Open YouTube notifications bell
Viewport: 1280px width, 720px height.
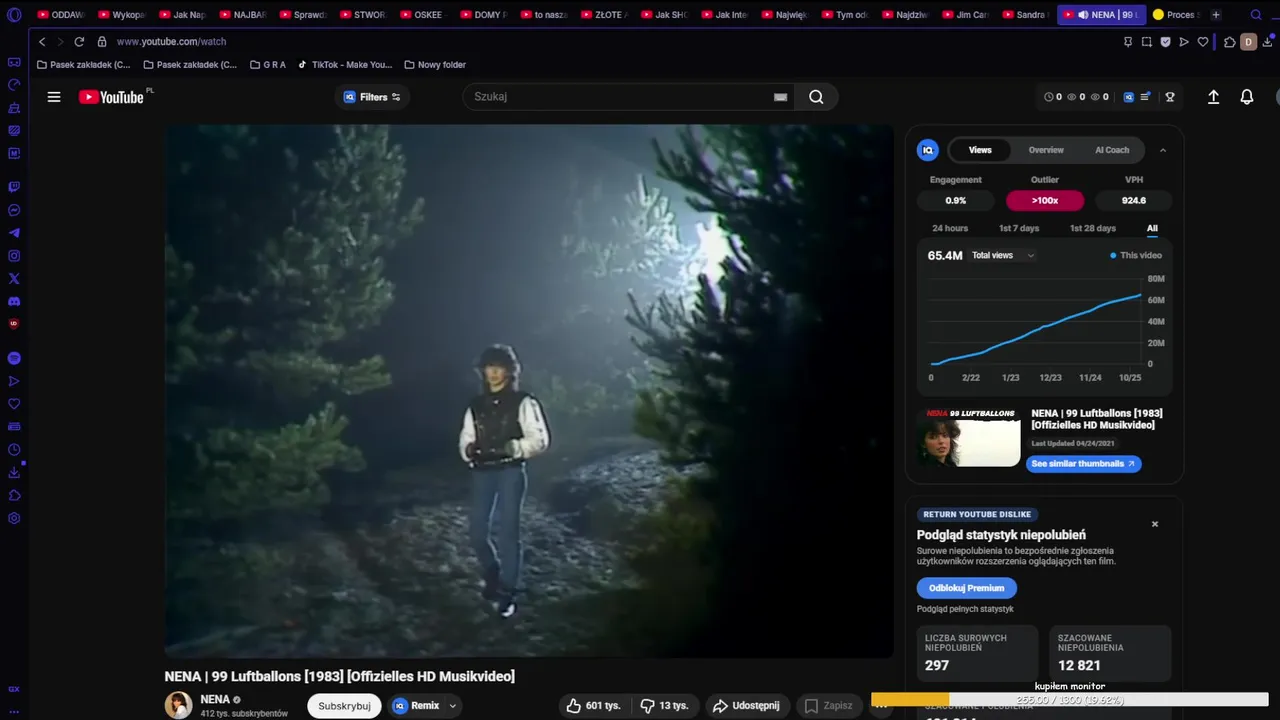[1247, 97]
